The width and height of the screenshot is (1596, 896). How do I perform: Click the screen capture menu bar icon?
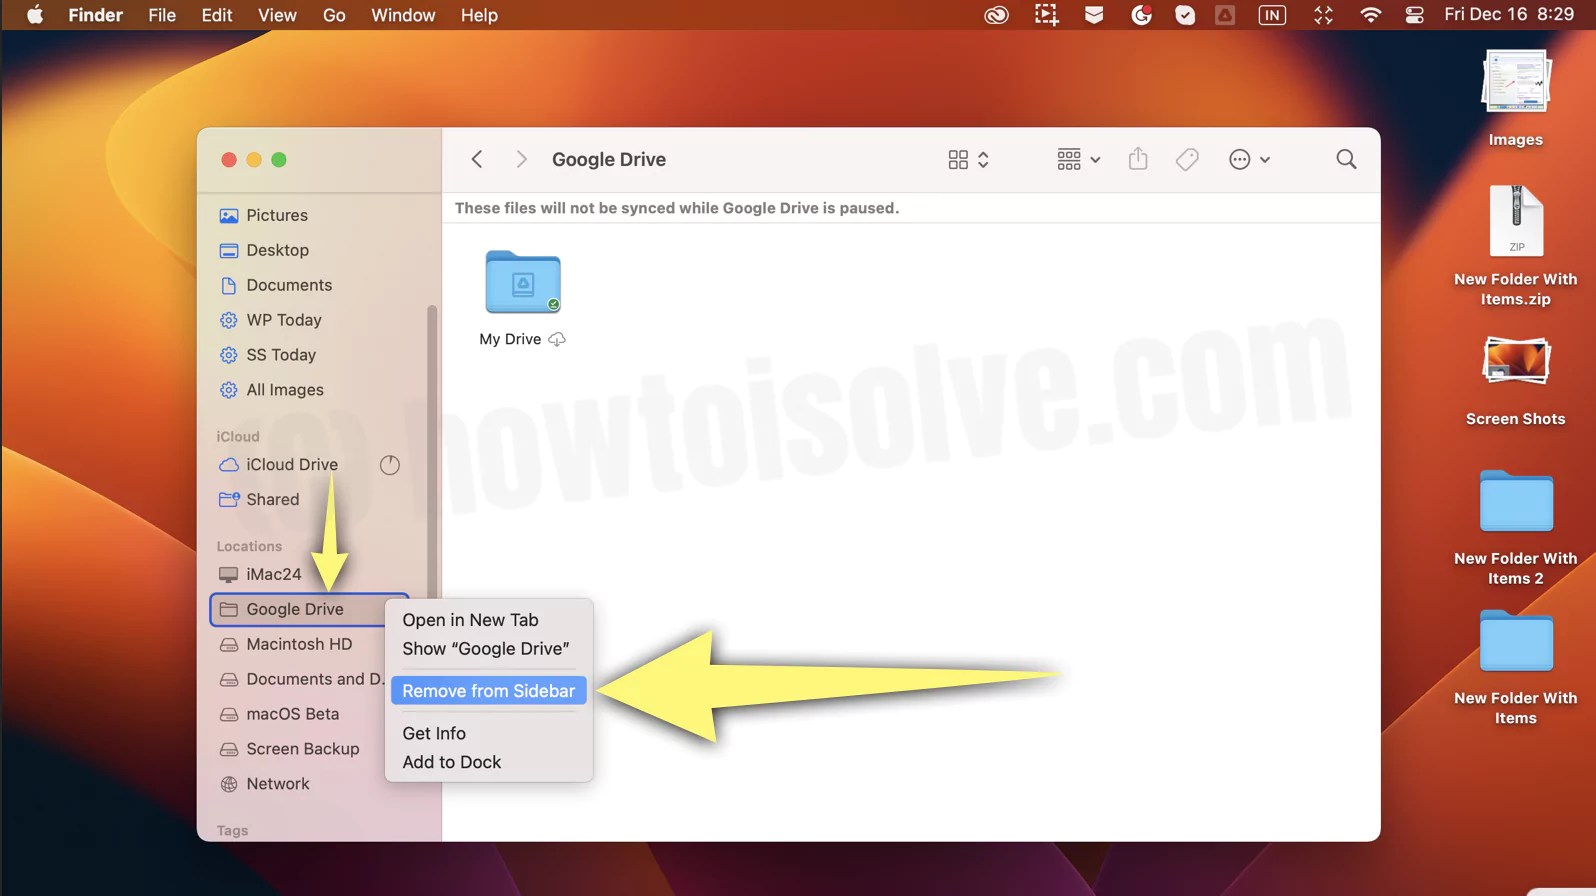pyautogui.click(x=1046, y=15)
